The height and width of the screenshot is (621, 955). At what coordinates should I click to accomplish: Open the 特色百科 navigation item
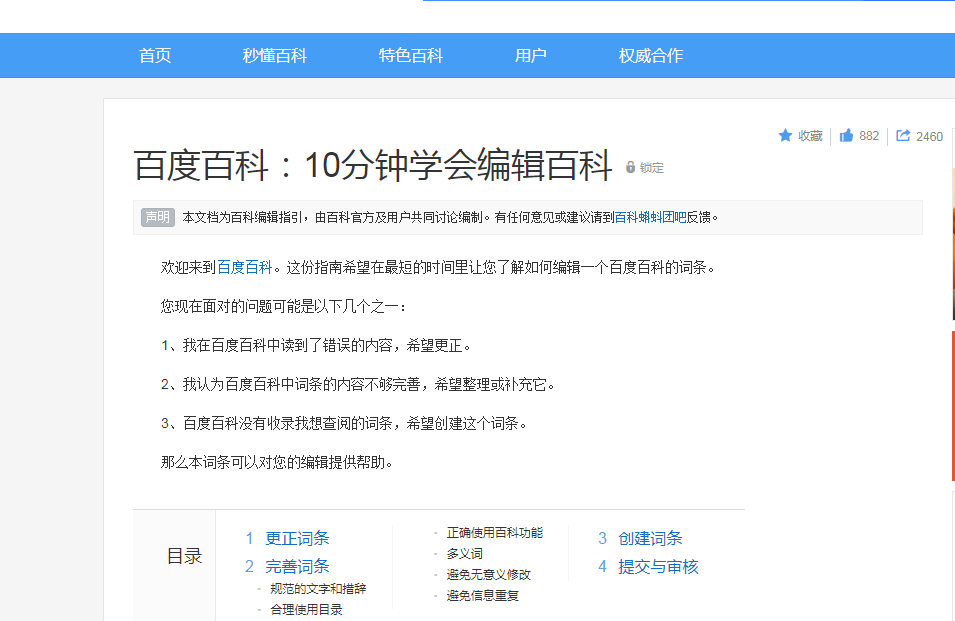pyautogui.click(x=411, y=55)
